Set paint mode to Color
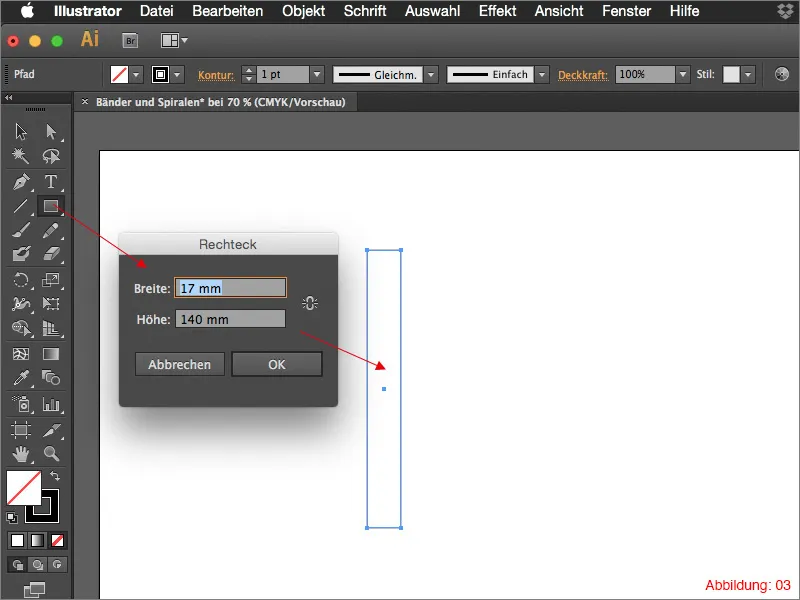This screenshot has width=800, height=600. [17, 540]
